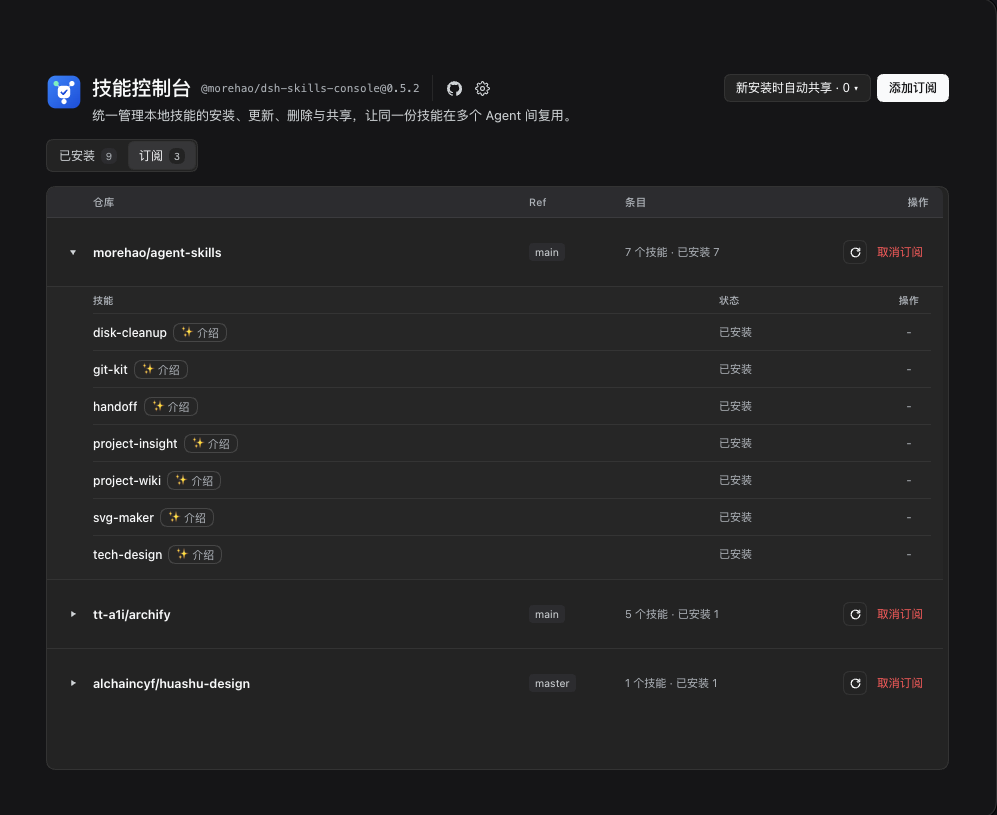Click the main ref badge for tt-a1i/archify
This screenshot has width=997, height=815.
click(547, 614)
